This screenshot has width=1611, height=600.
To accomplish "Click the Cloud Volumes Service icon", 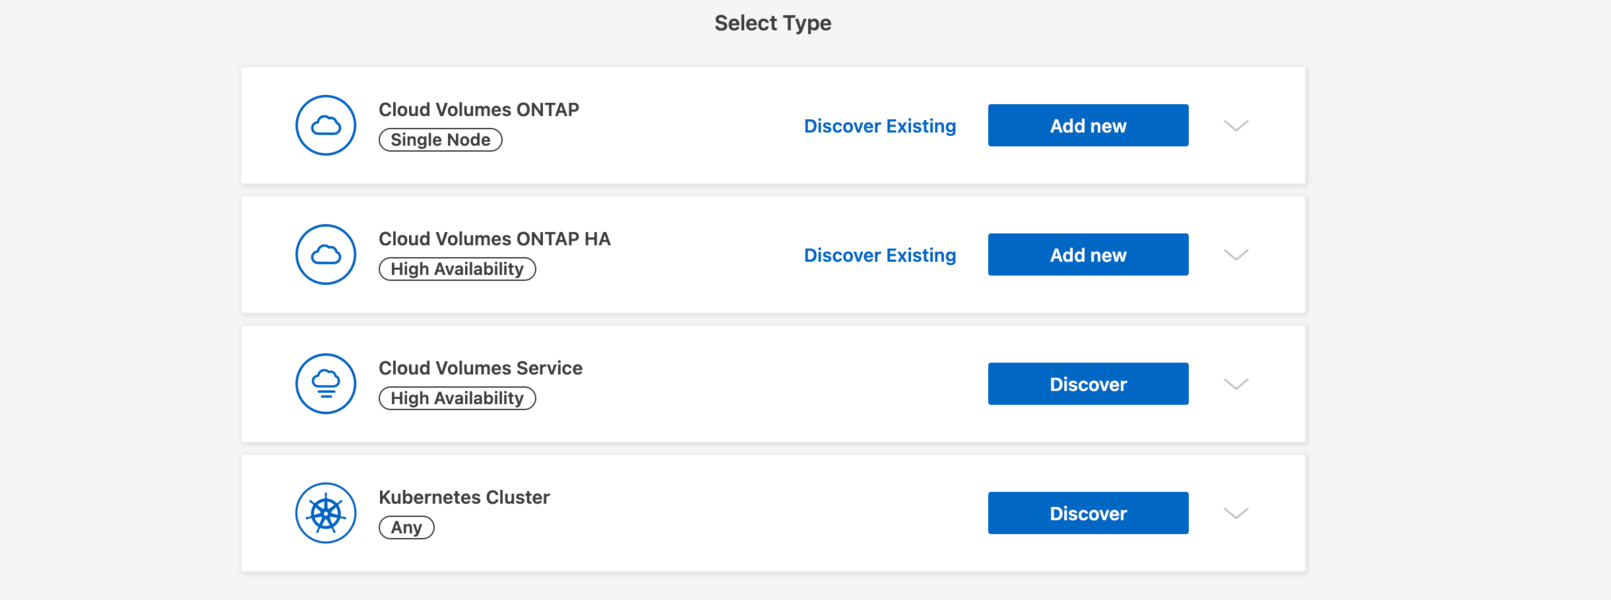I will (x=326, y=383).
